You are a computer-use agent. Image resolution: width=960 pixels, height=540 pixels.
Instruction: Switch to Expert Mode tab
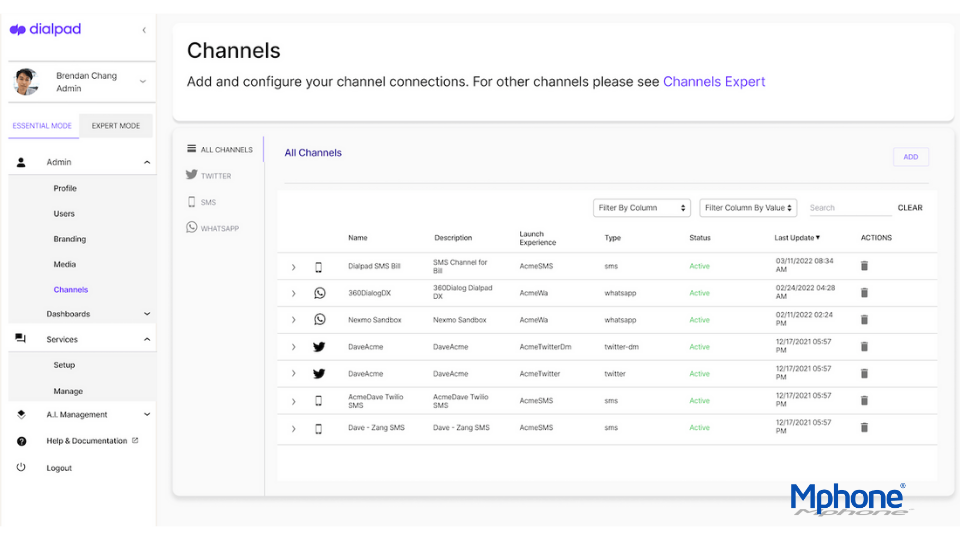click(x=116, y=126)
